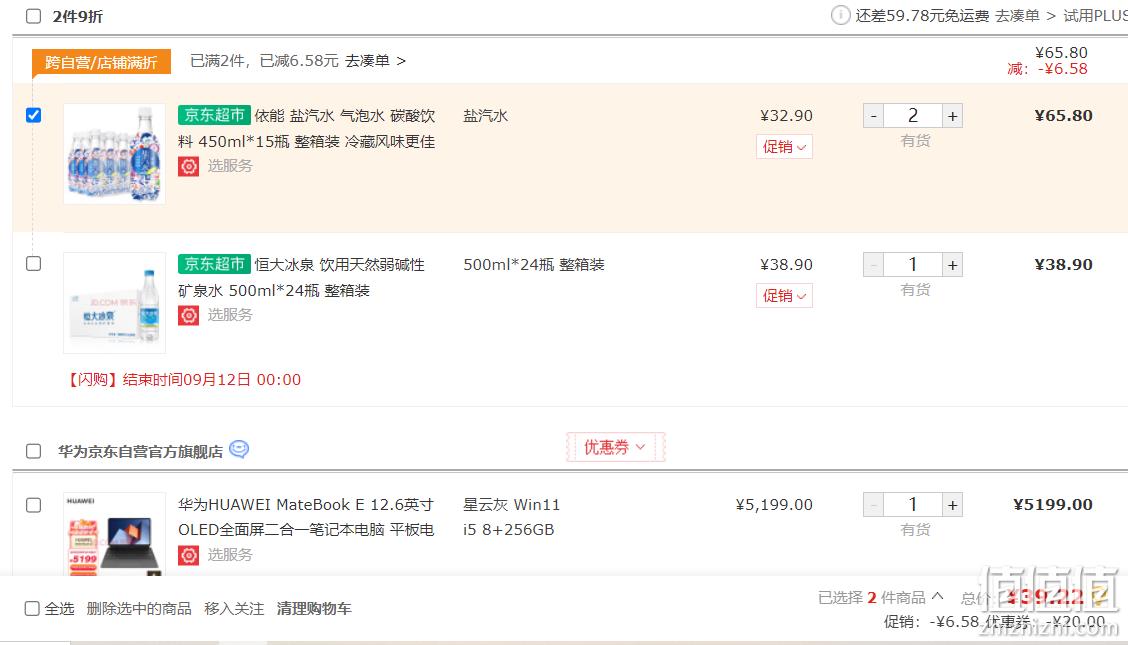Expand the 已选择 2 件商品 arrow
This screenshot has height=645, width=1128.
[937, 596]
